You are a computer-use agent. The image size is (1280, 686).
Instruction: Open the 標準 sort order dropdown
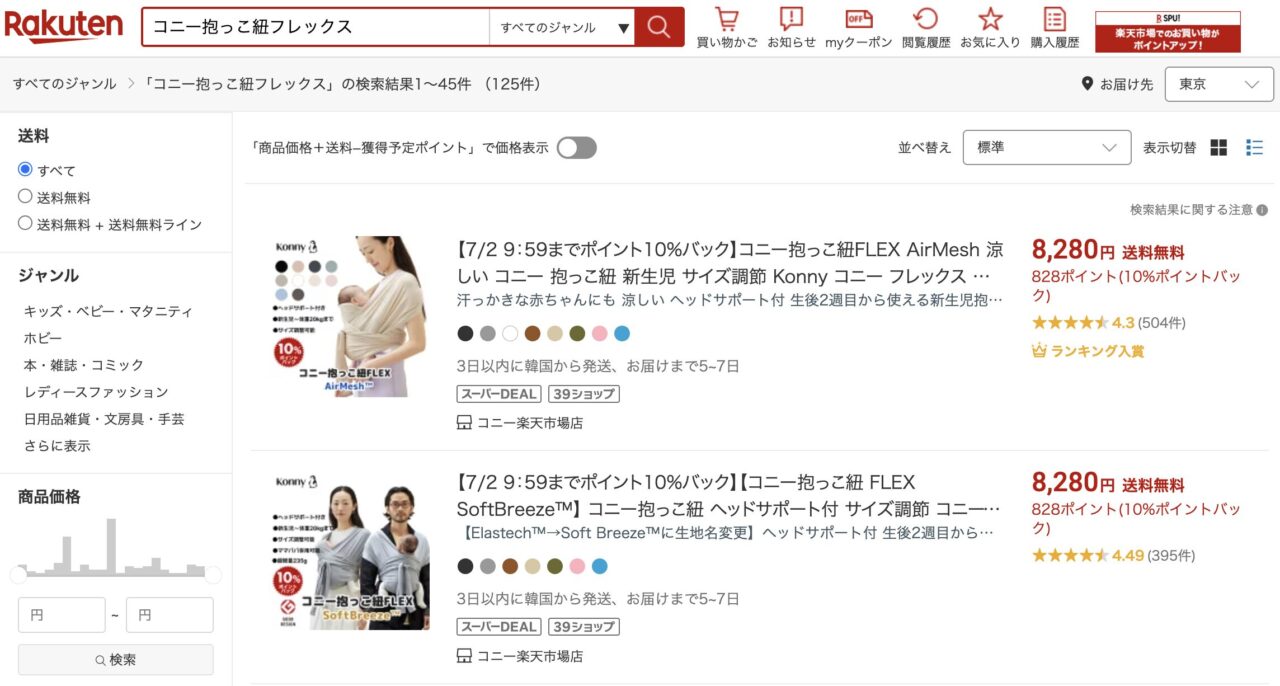[x=1047, y=147]
